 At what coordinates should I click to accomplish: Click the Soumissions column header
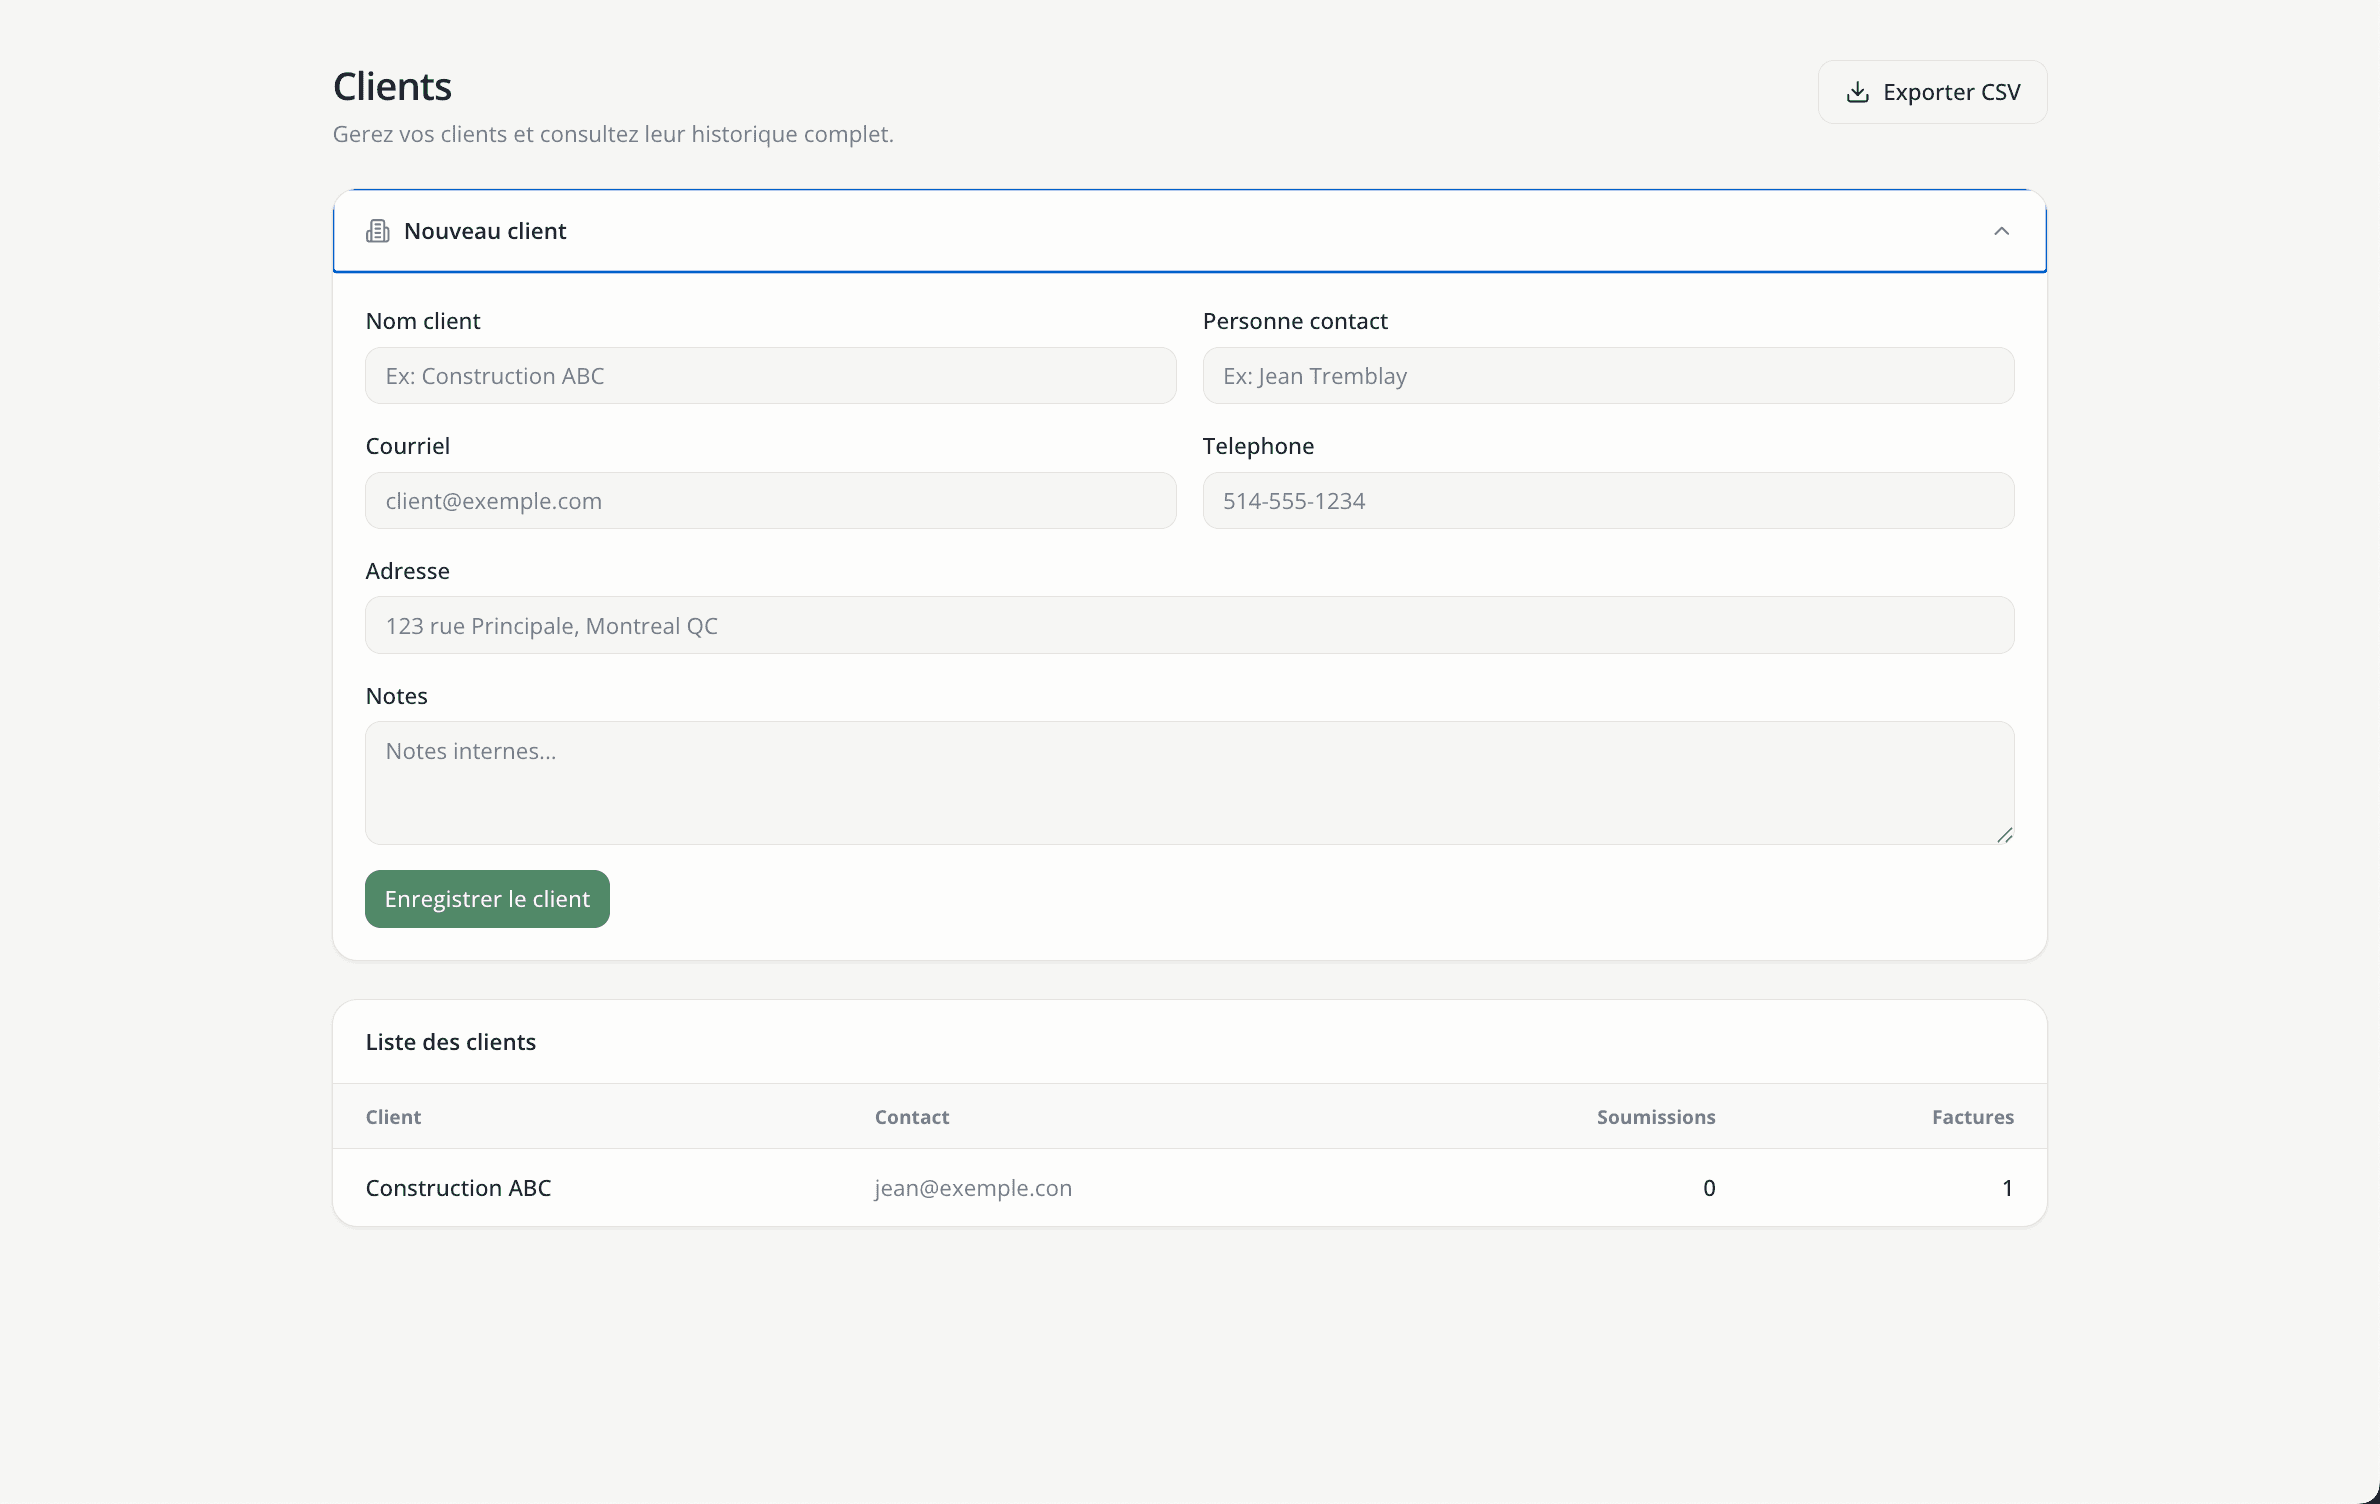1656,1117
